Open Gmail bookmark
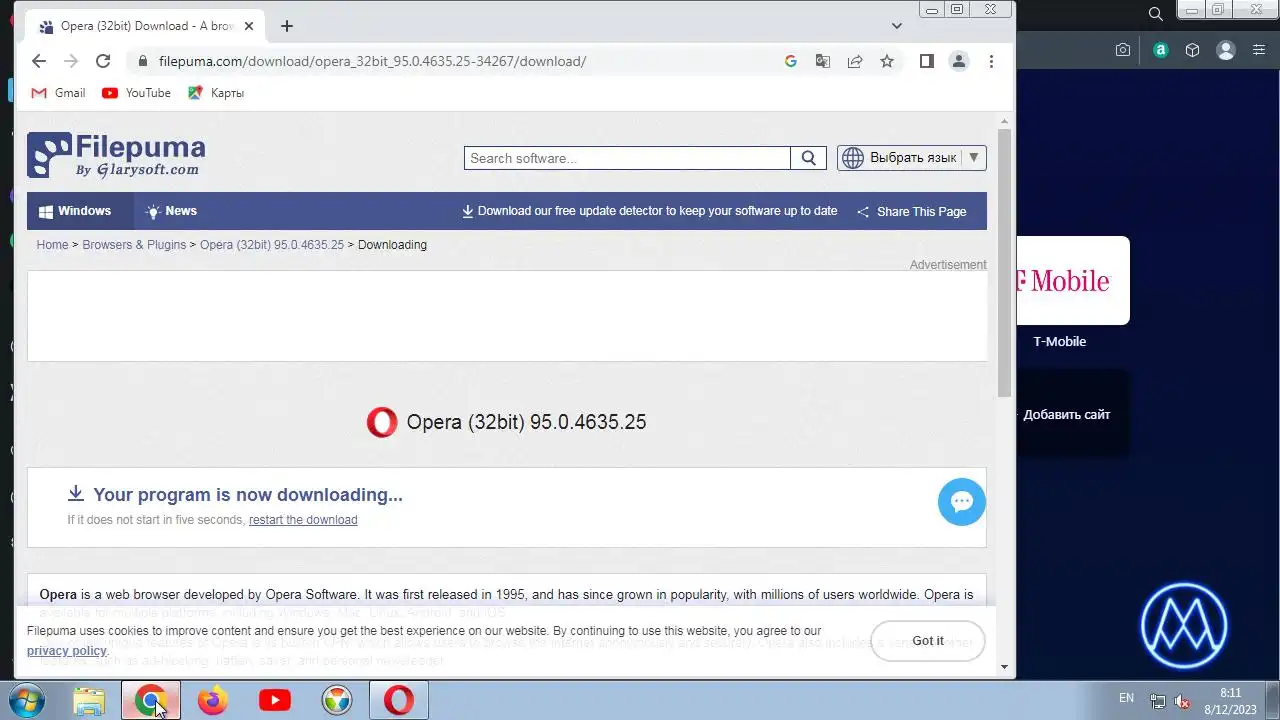1280x720 pixels. [x=58, y=93]
